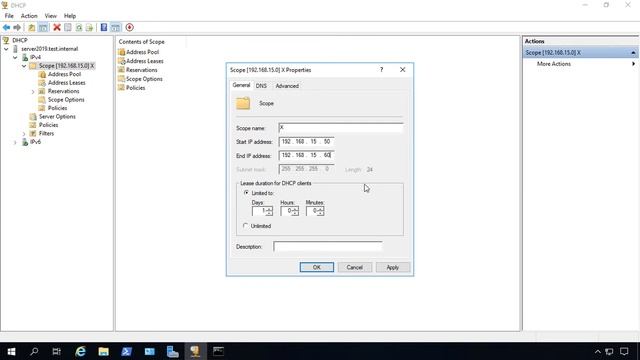This screenshot has width=640, height=360.
Task: Open the Action menu
Action: 29,16
